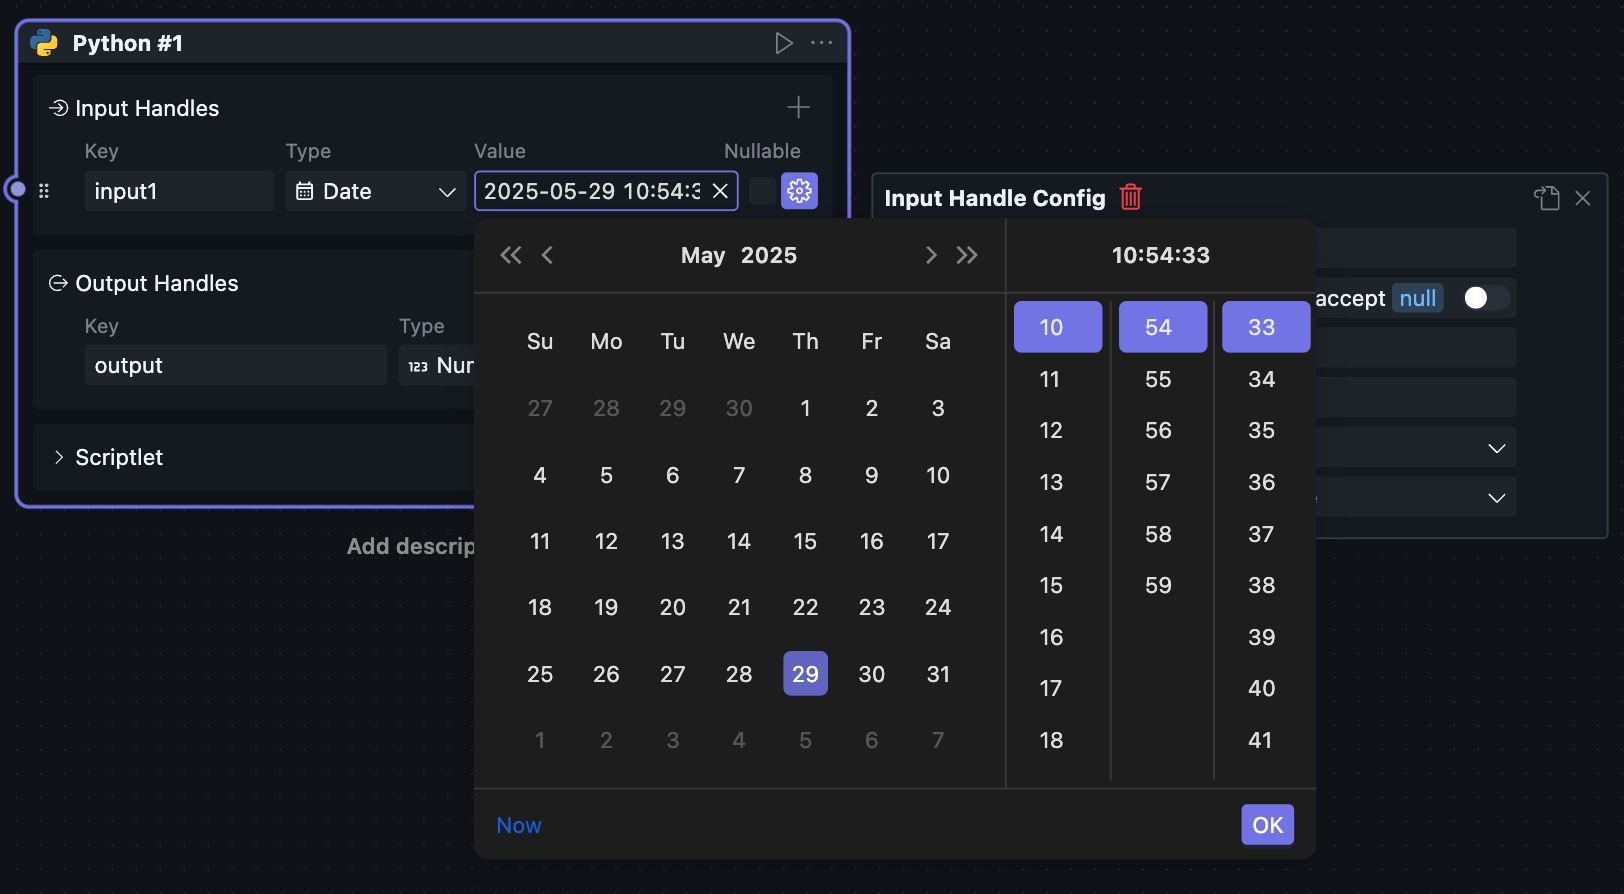Confirm the date with OK button

[1267, 825]
